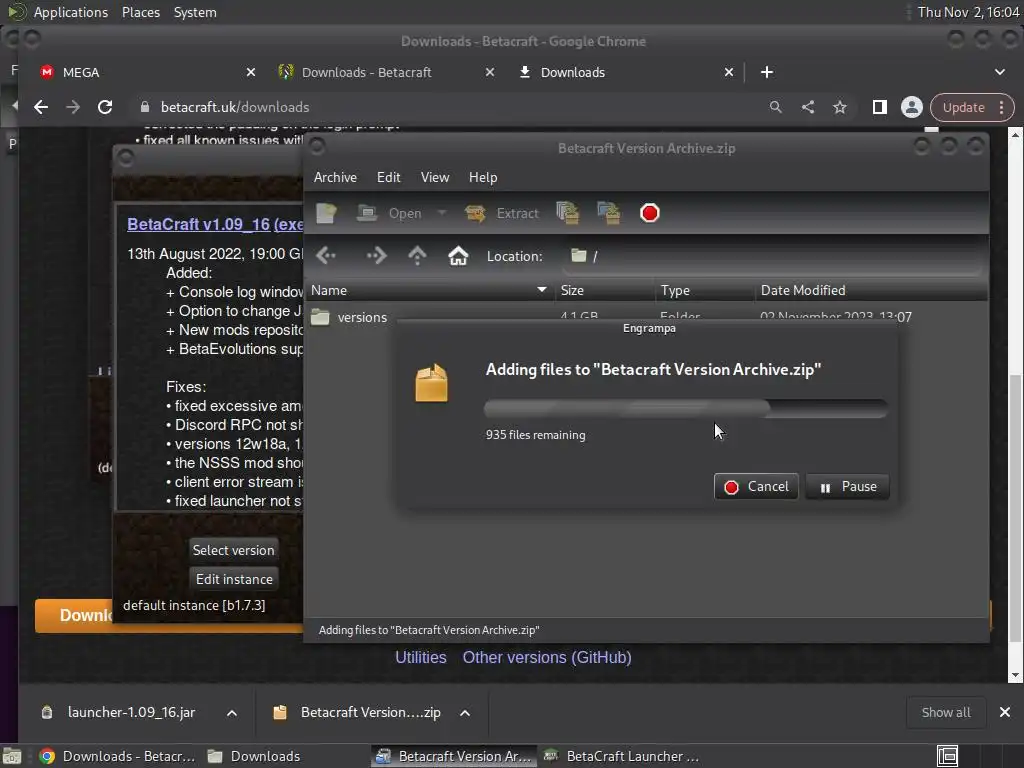
Task: Click Select version in BetaCraft launcher
Action: pyautogui.click(x=234, y=550)
